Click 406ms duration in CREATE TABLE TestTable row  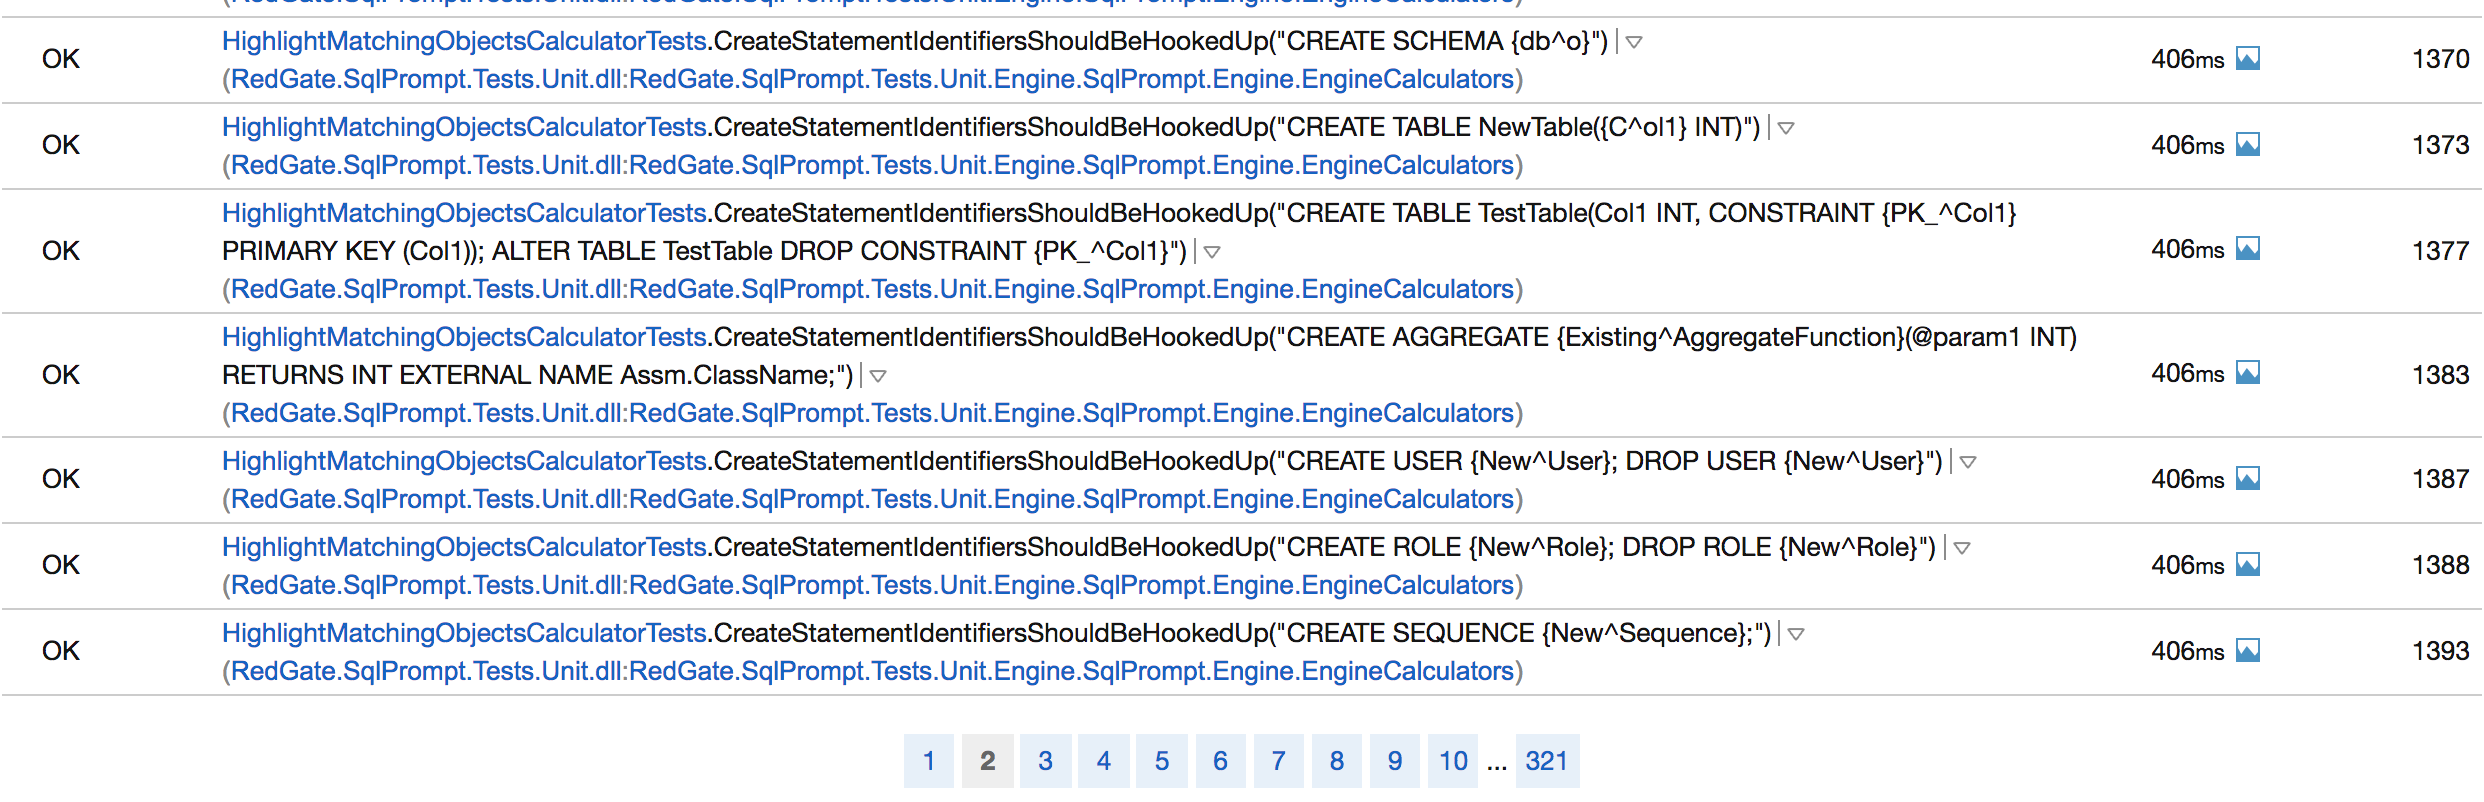point(2188,250)
